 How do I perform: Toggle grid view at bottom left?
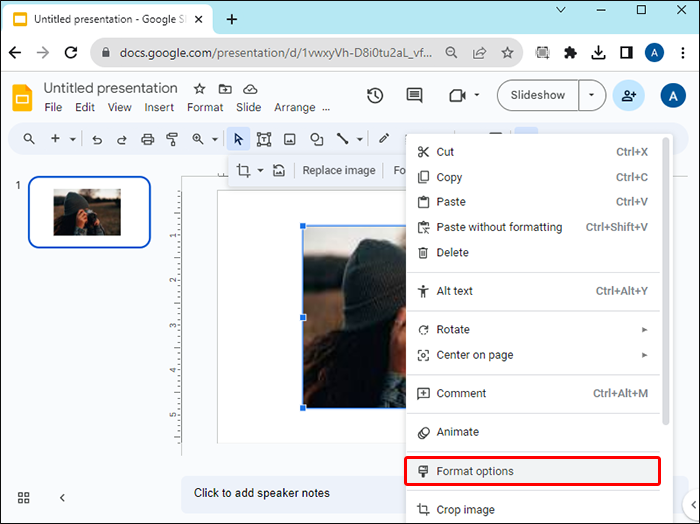[24, 498]
